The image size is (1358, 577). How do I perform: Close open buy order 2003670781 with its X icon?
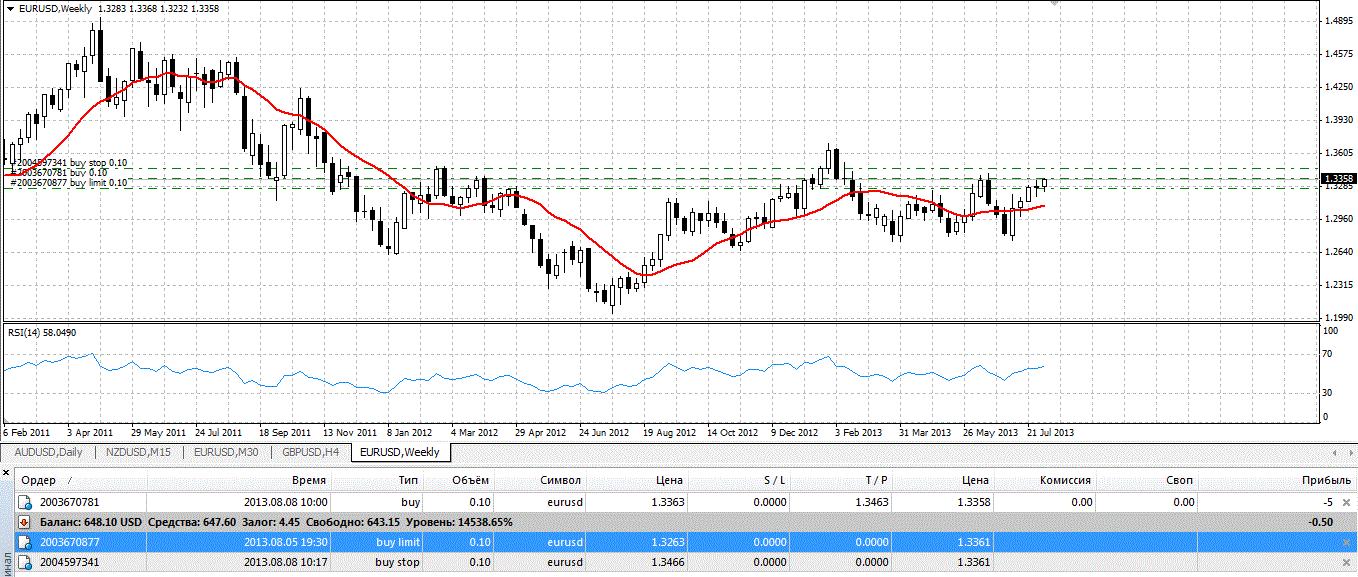click(x=1346, y=502)
